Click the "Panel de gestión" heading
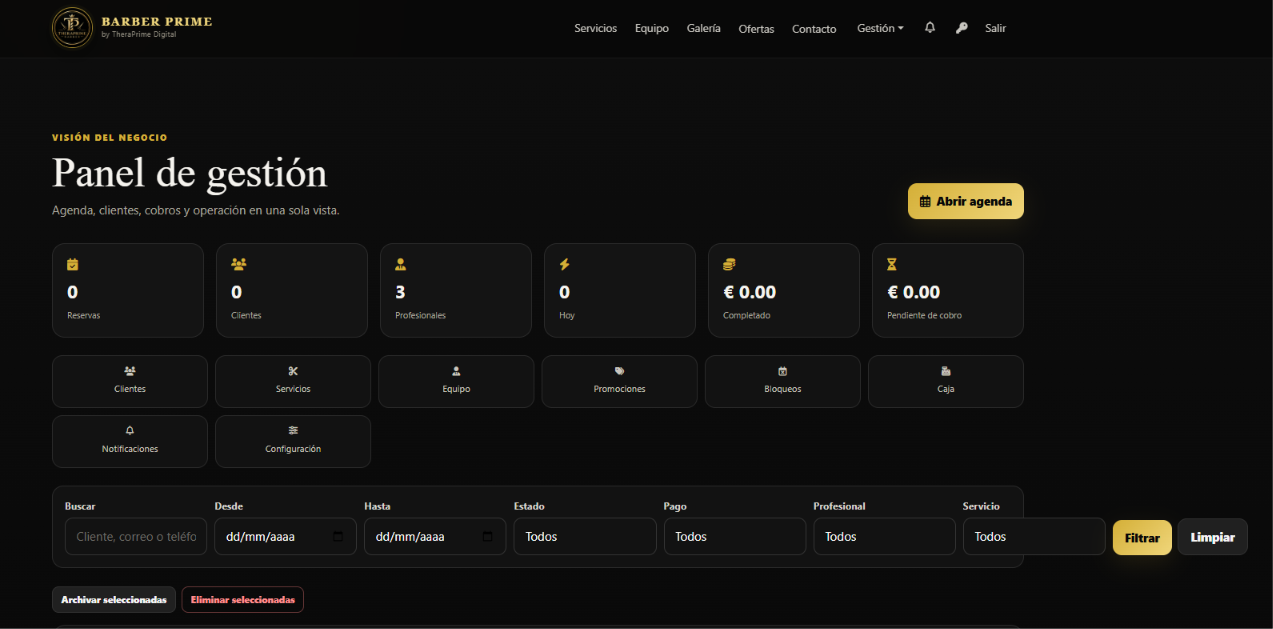The image size is (1273, 629). 190,173
